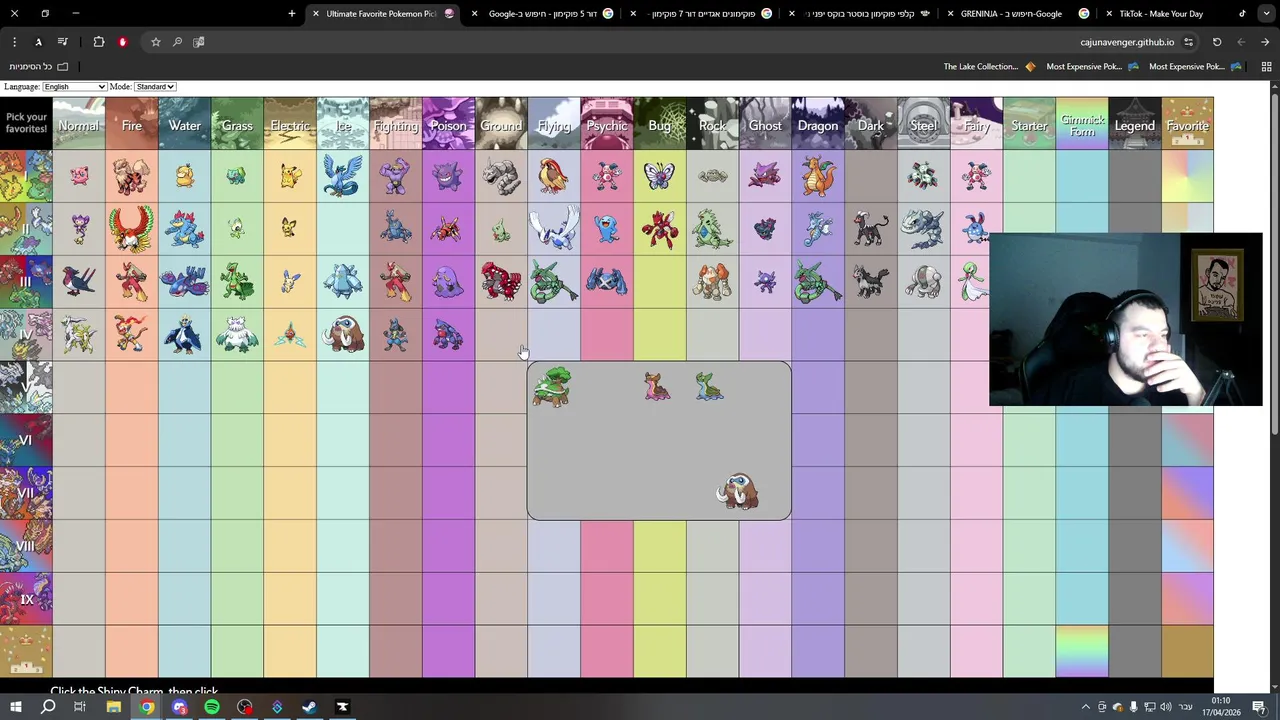The width and height of the screenshot is (1280, 720).
Task: Open a new browser tab
Action: (292, 14)
